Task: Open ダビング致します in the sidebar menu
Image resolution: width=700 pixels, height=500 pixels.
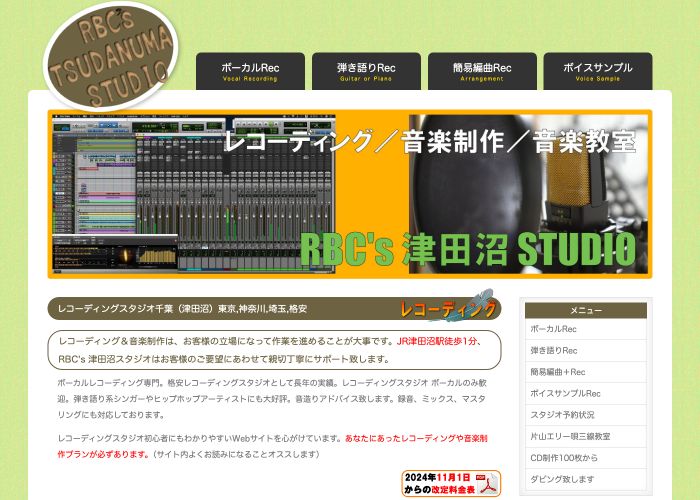Action: click(x=586, y=479)
